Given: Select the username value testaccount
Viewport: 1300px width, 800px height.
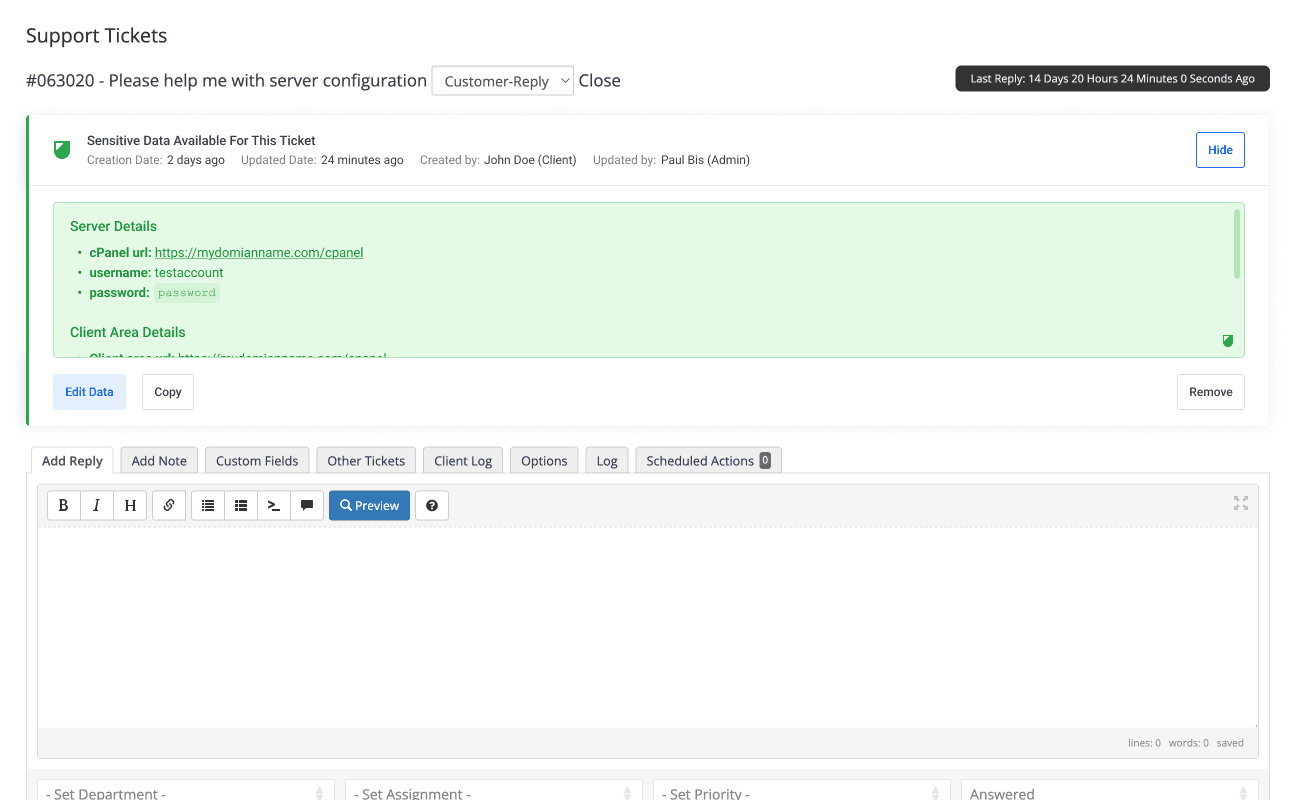Looking at the screenshot, I should point(189,273).
